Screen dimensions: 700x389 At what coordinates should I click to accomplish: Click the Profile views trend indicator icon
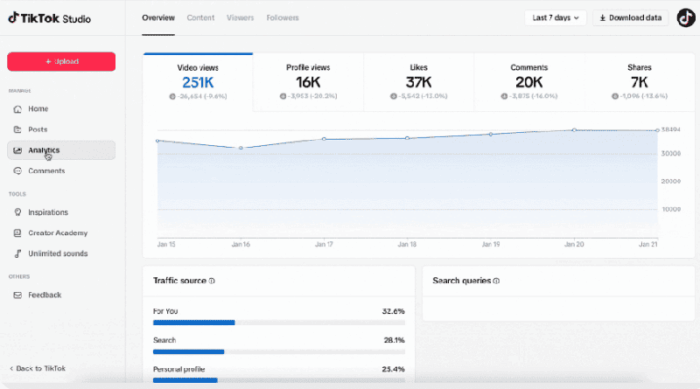[283, 96]
